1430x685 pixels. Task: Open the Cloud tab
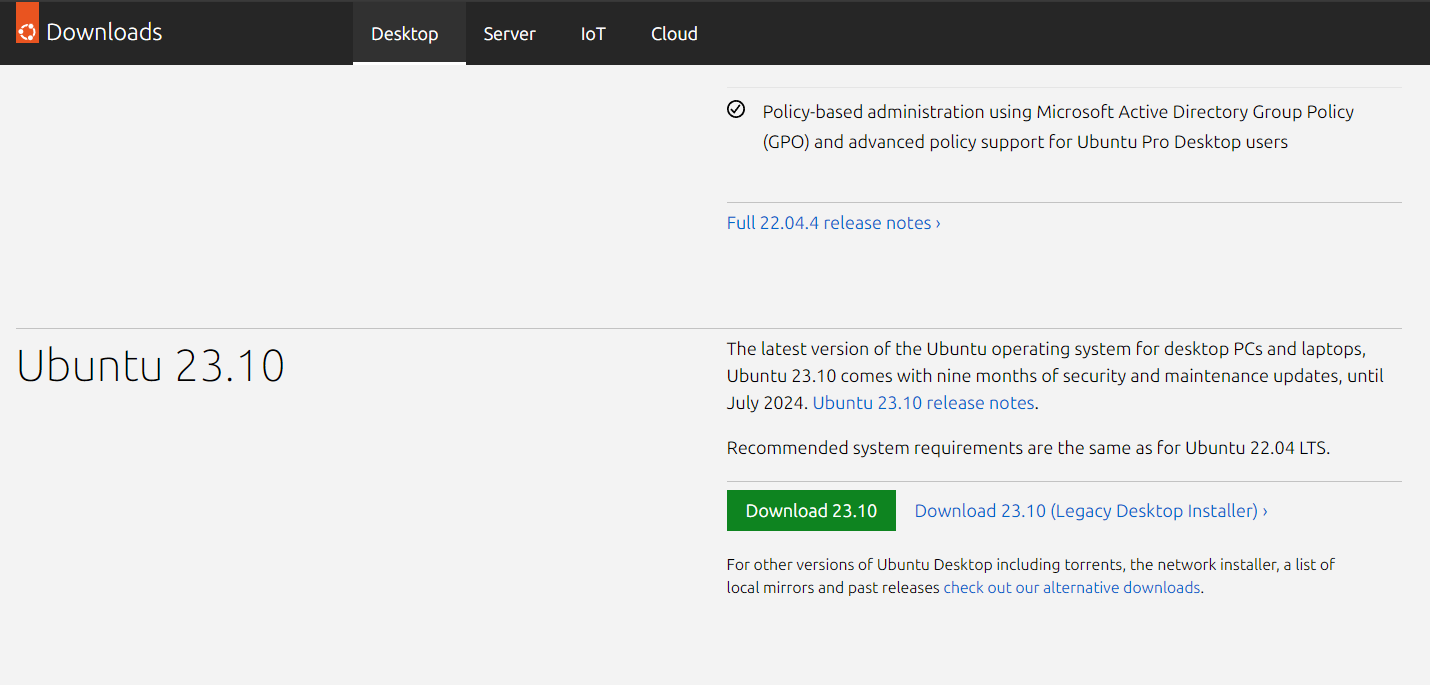coord(674,33)
